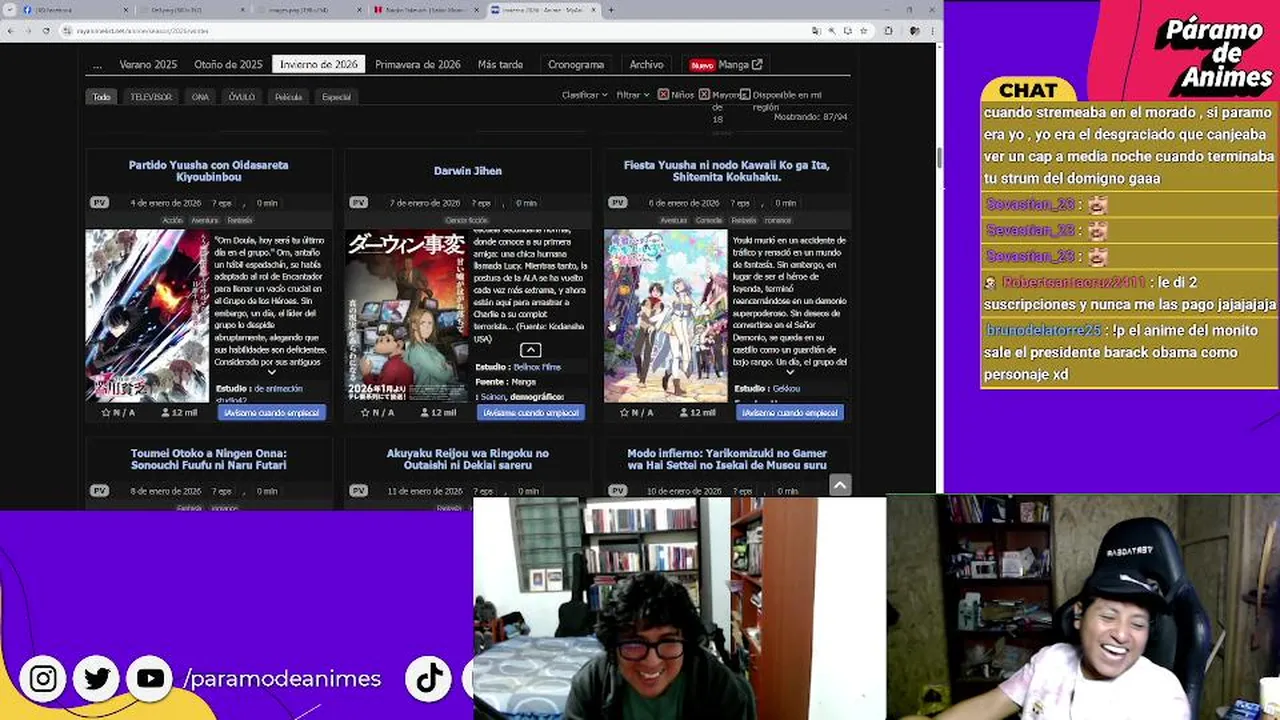The width and height of the screenshot is (1280, 720).
Task: Open Fiesta Yuusha ni nodo Kawaii title
Action: coord(726,171)
